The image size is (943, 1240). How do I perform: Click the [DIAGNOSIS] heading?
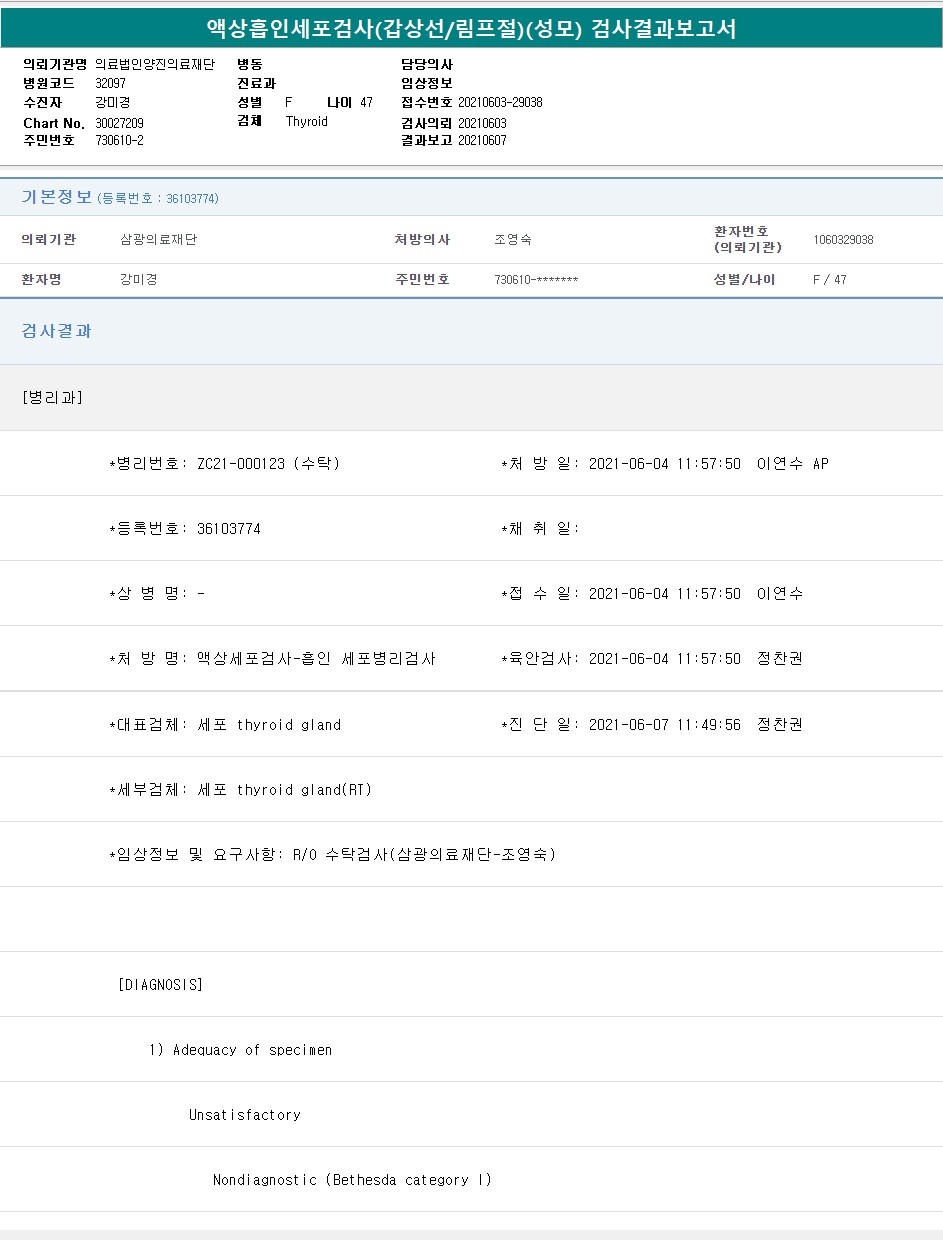pos(160,985)
